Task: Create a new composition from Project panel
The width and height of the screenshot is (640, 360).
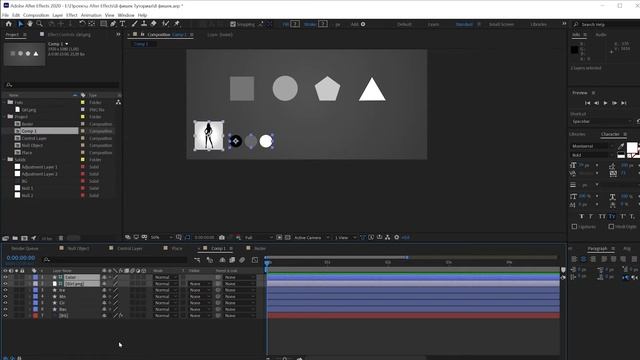Action: [x=24, y=238]
